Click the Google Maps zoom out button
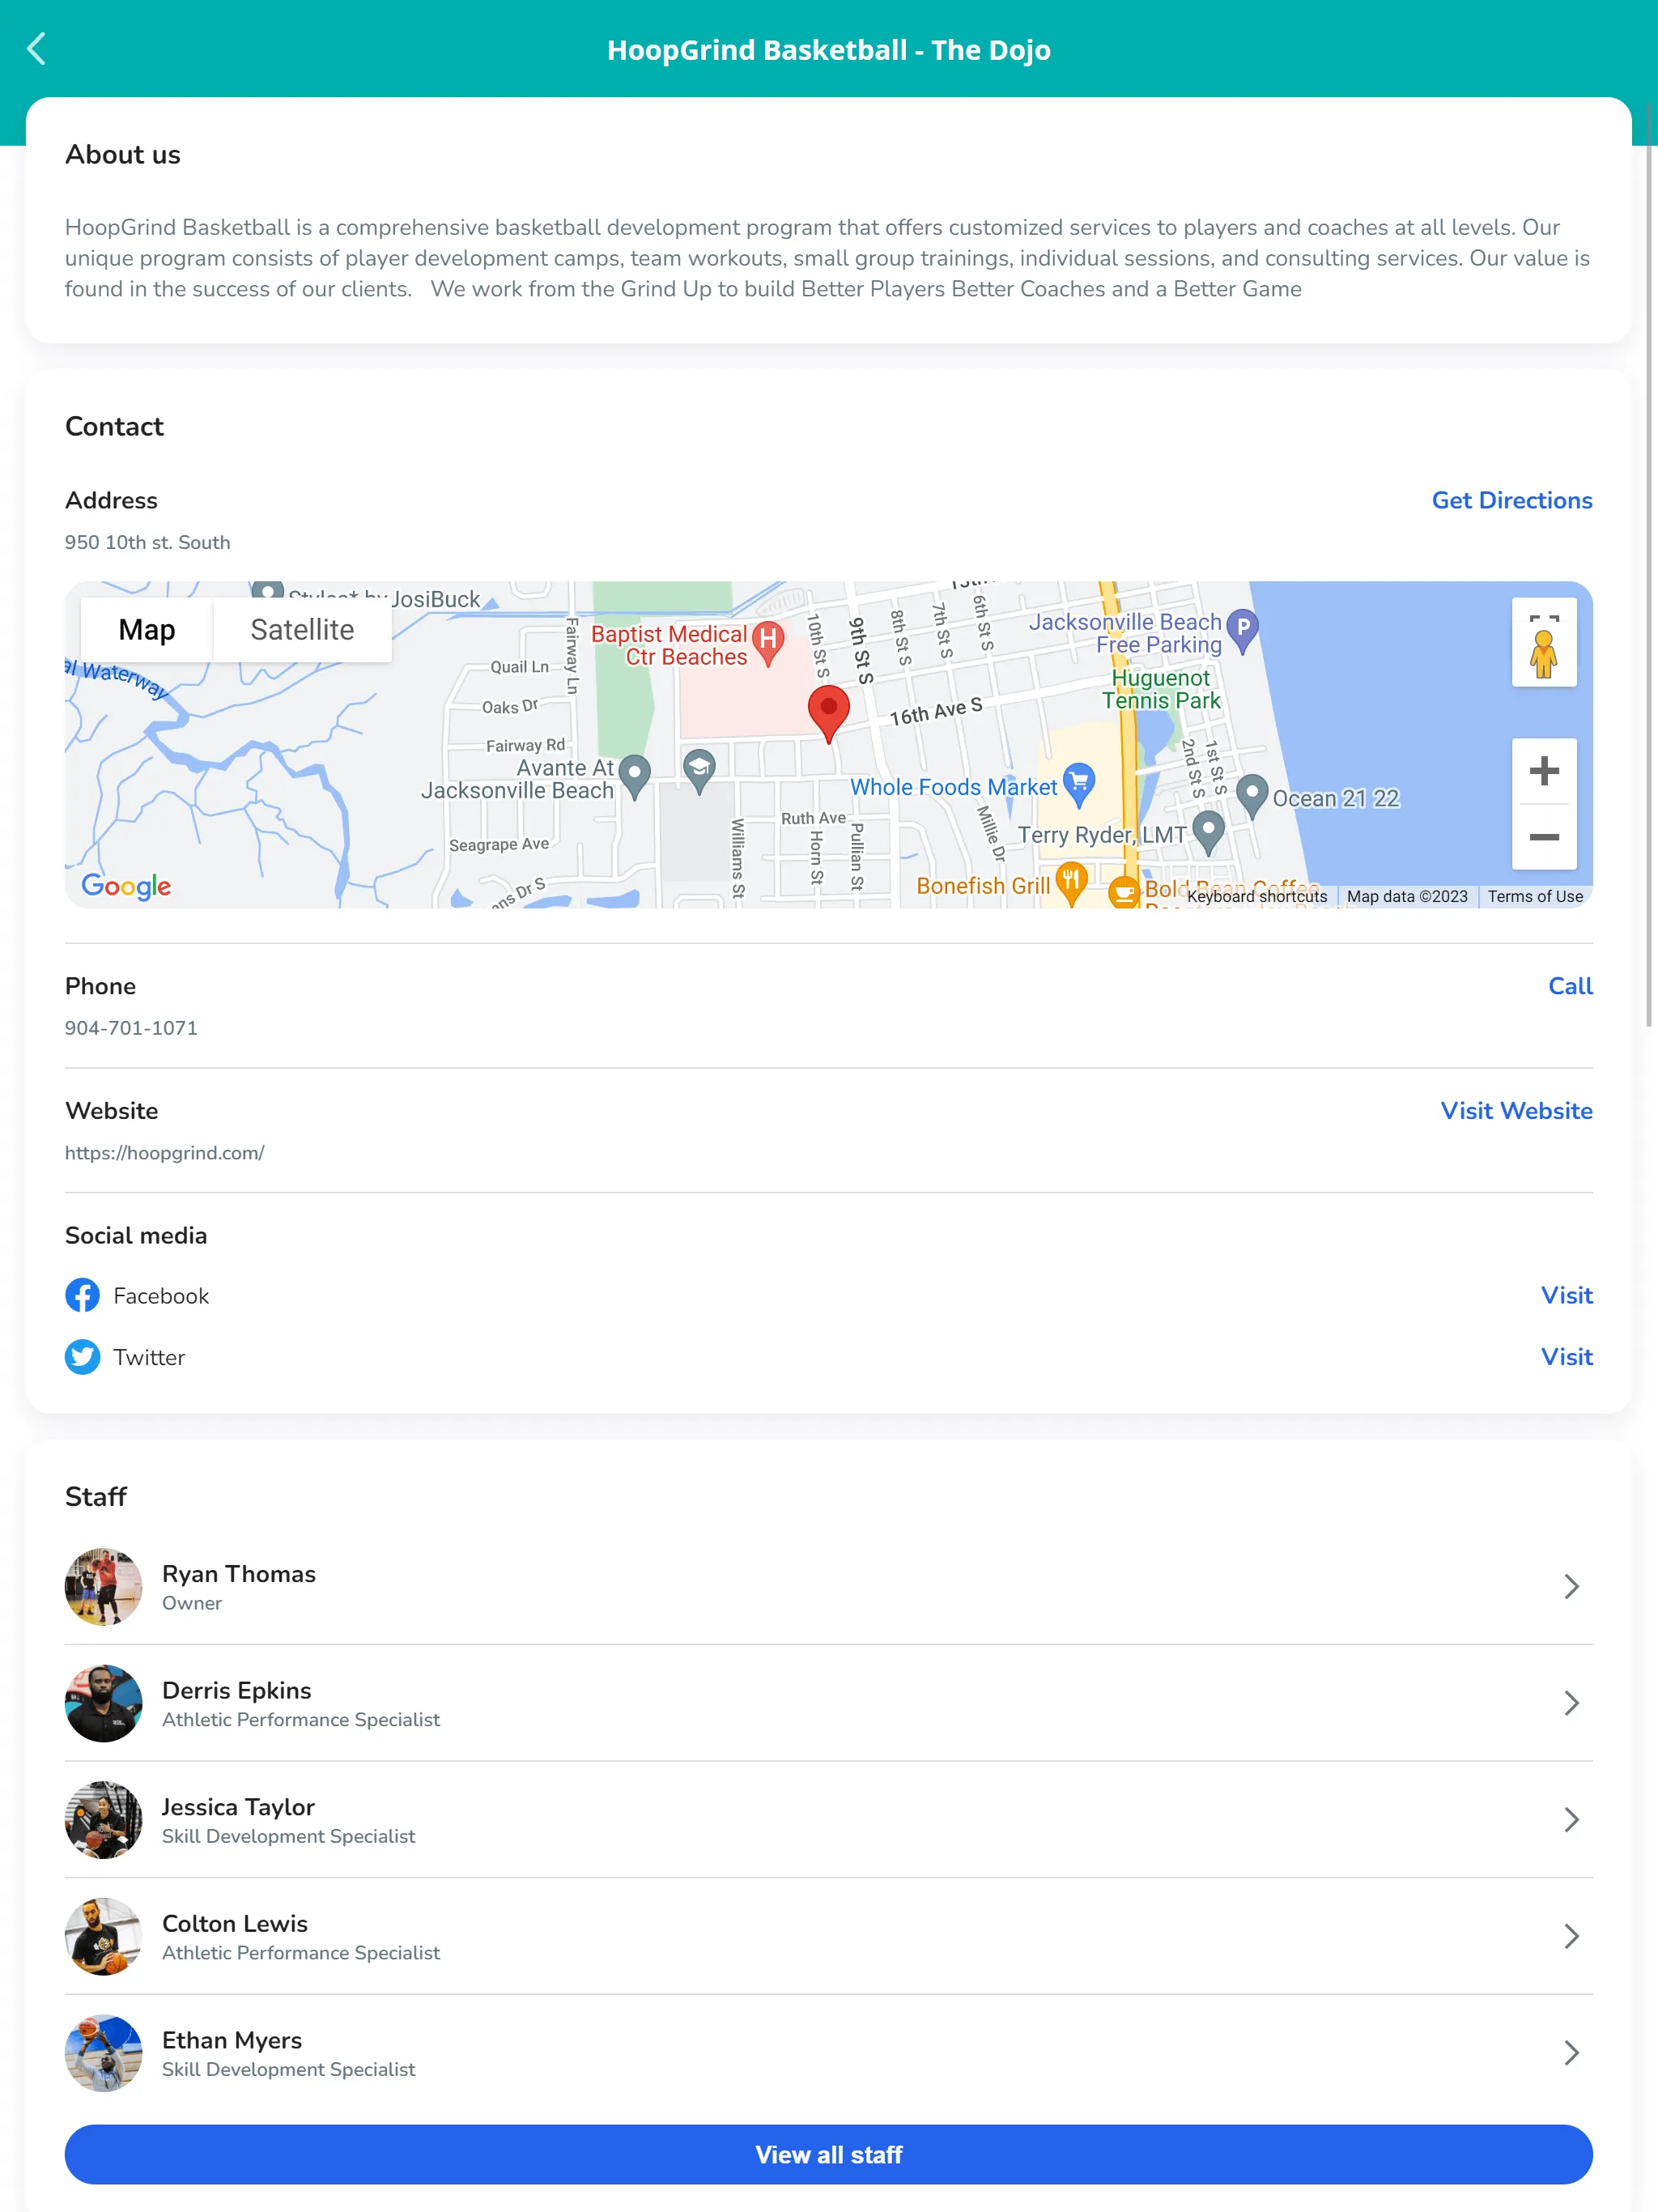This screenshot has width=1658, height=2212. click(1541, 838)
